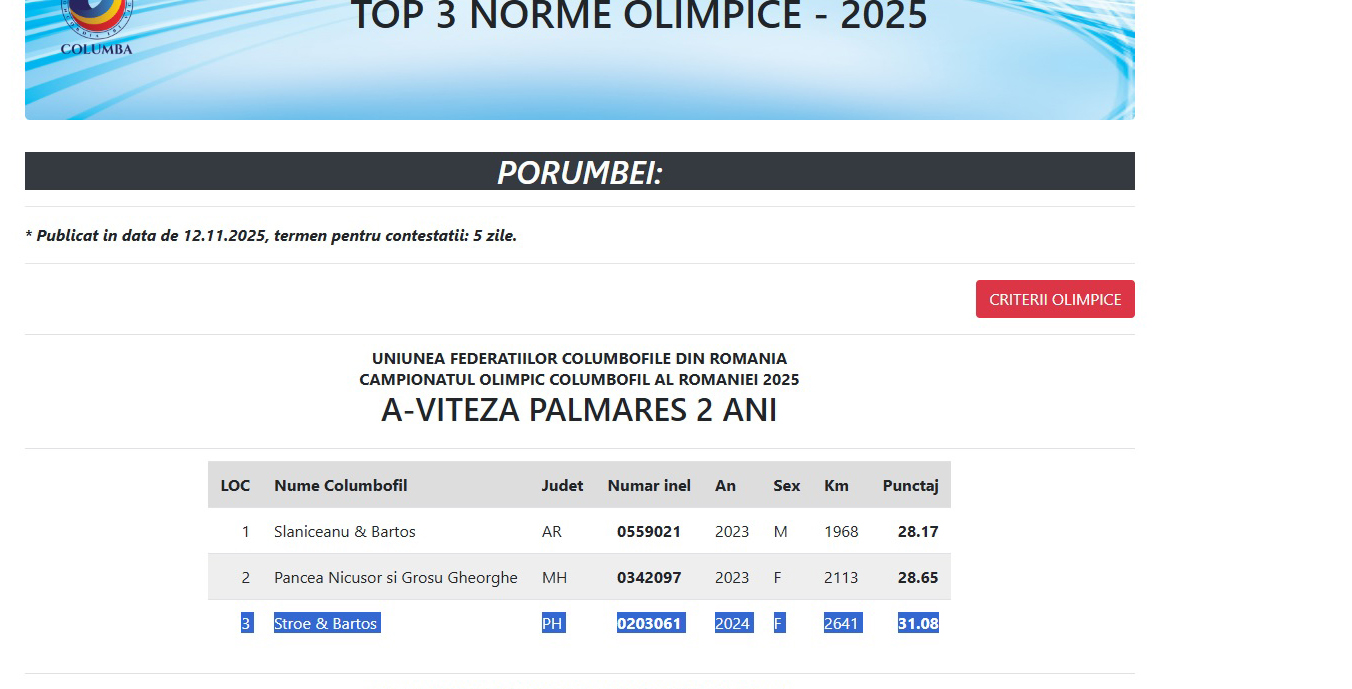
Task: Click the highlighted Stroe & Bartos entry
Action: (326, 622)
